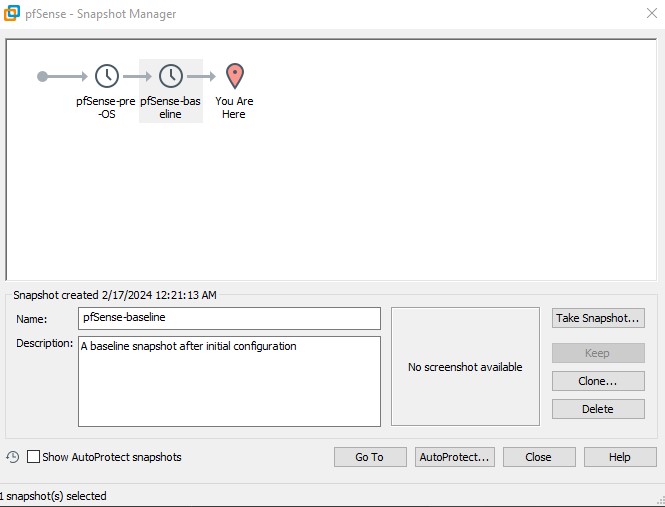Image resolution: width=665 pixels, height=507 pixels.
Task: Click the pfSense-pre-OS snapshot label
Action: click(106, 108)
